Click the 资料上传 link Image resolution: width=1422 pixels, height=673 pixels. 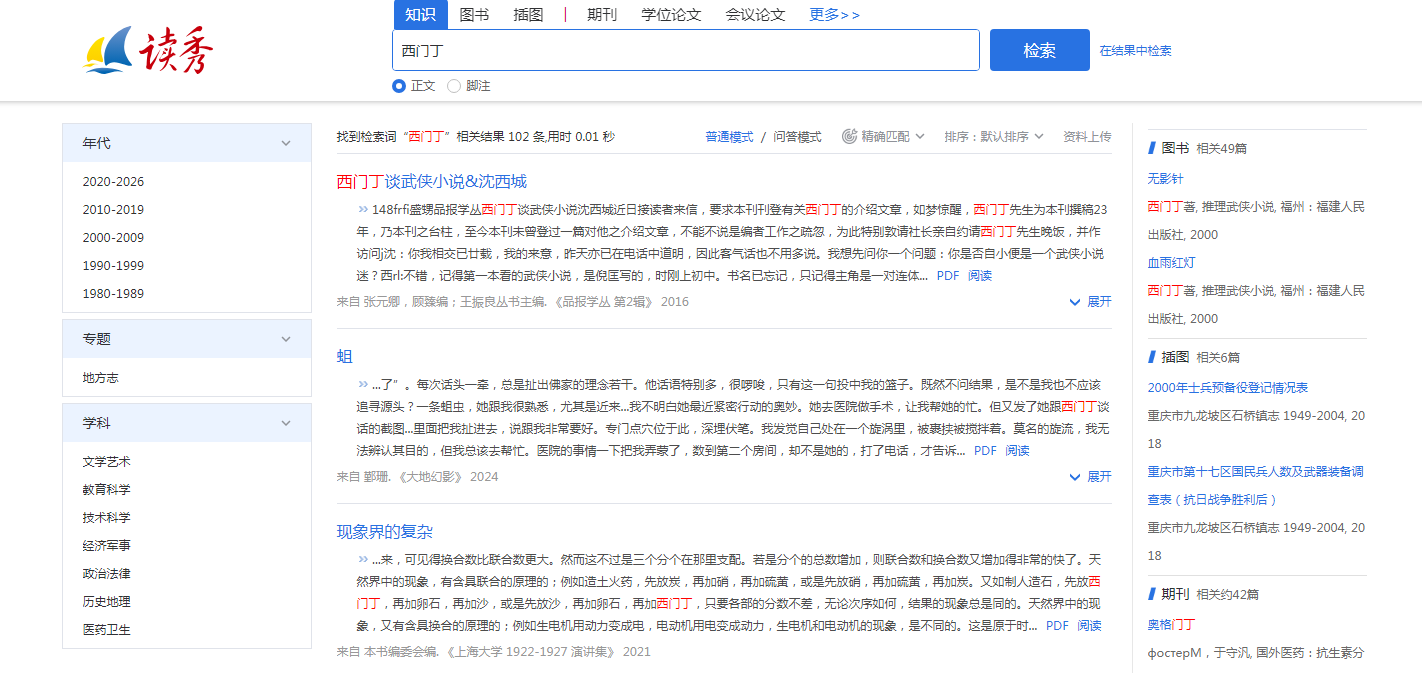point(1087,137)
